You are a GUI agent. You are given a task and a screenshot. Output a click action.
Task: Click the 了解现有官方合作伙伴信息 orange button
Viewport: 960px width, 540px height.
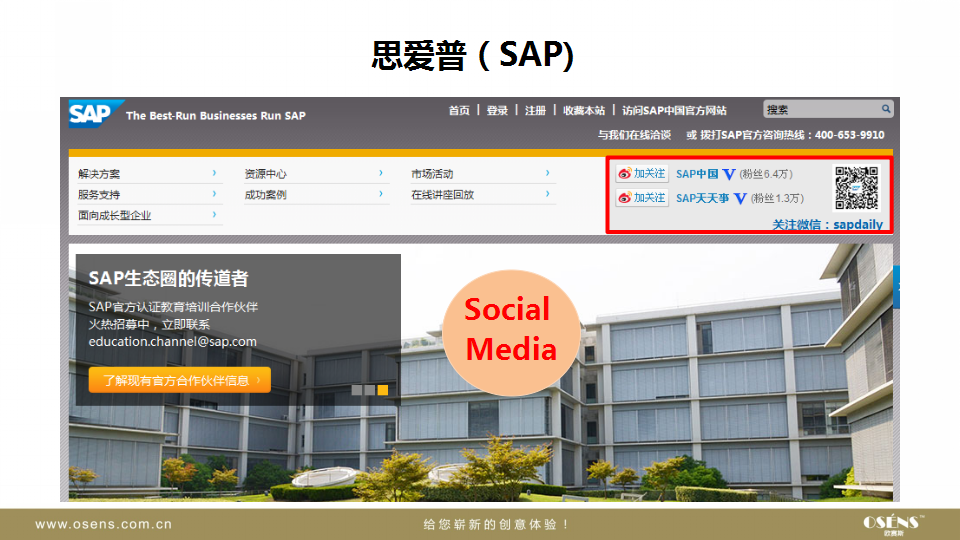coord(179,380)
